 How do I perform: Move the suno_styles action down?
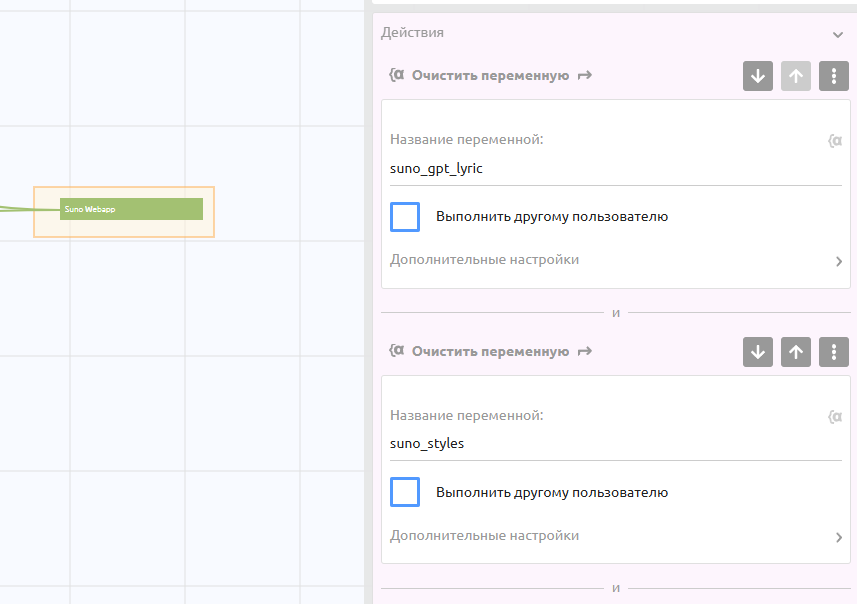tap(758, 352)
